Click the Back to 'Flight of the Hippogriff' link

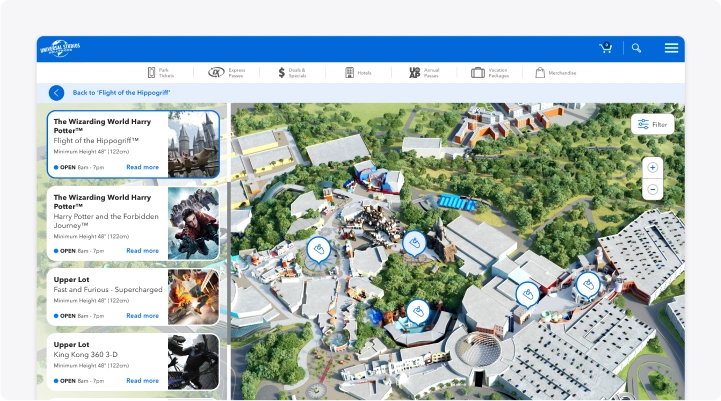121,93
